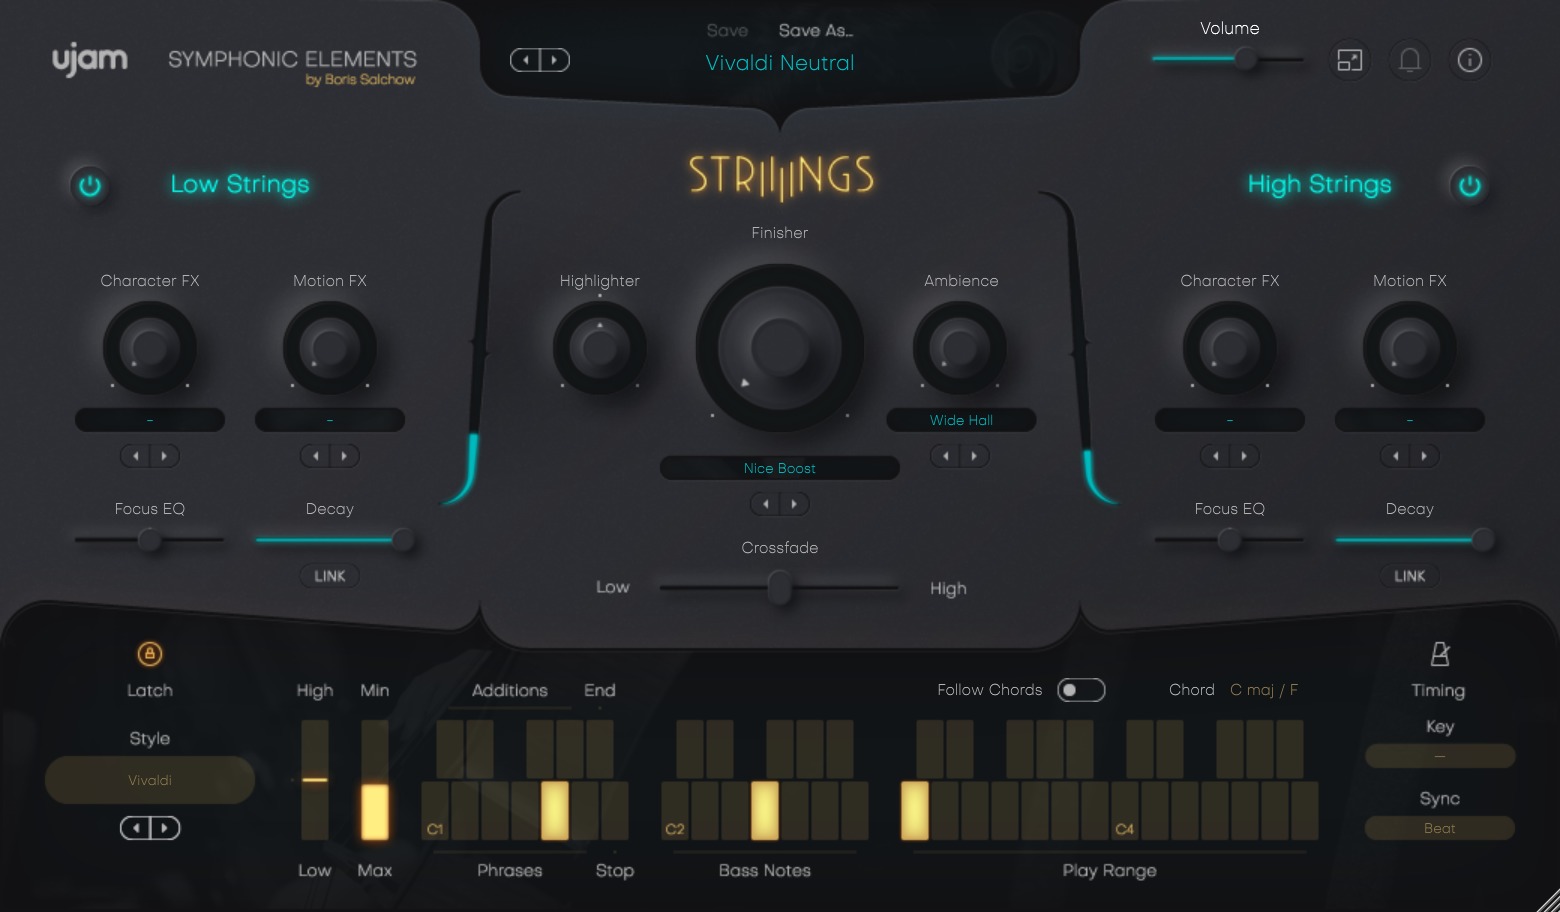Click the resize window icon
1560x912 pixels.
(1349, 61)
